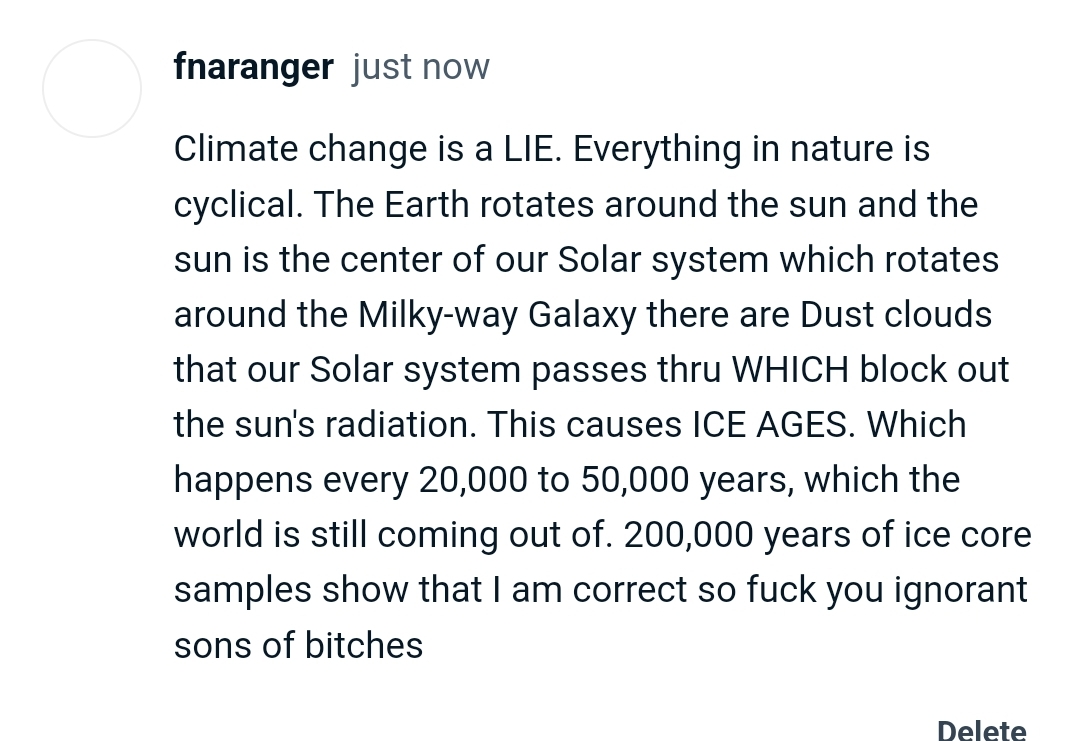Viewport: 1079px width, 741px height.
Task: Click the capitalized word "WHICH"
Action: tap(790, 370)
